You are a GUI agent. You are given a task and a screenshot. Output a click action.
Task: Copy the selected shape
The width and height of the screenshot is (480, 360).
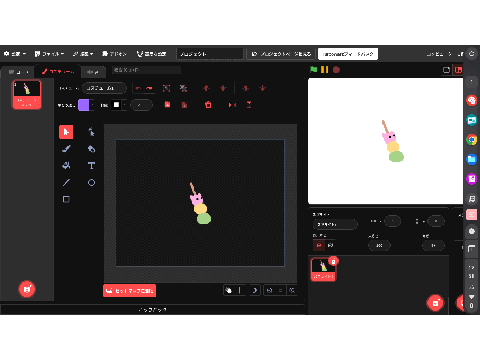click(x=167, y=105)
